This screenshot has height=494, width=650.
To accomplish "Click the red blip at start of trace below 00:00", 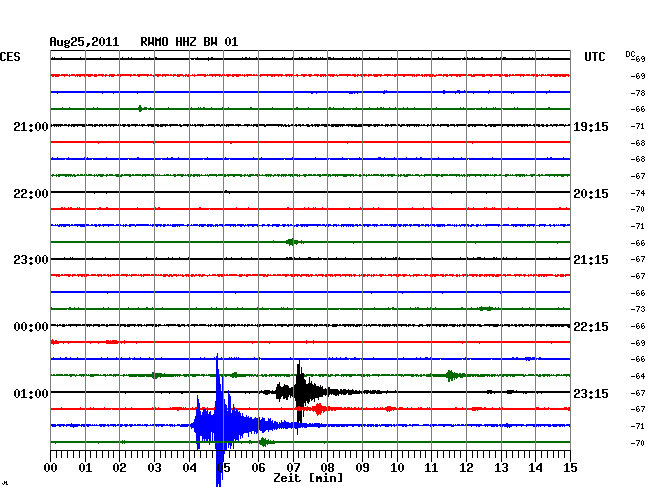I will (54, 342).
